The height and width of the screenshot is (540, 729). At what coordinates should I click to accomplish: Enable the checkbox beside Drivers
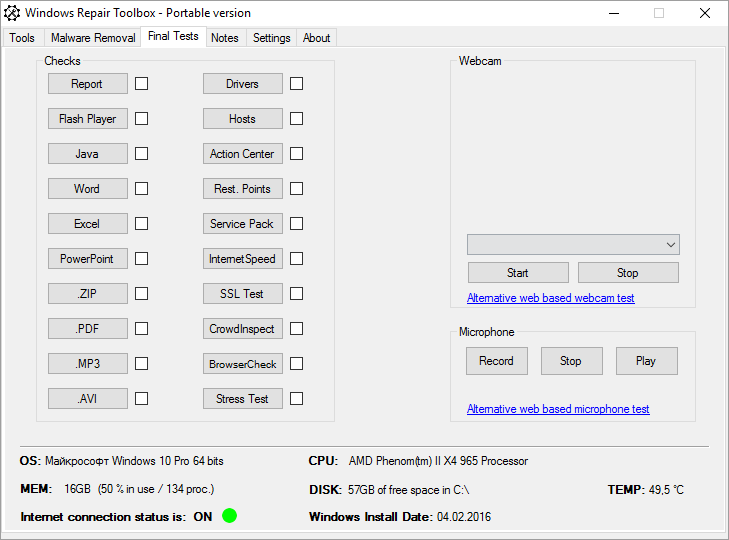tap(296, 84)
